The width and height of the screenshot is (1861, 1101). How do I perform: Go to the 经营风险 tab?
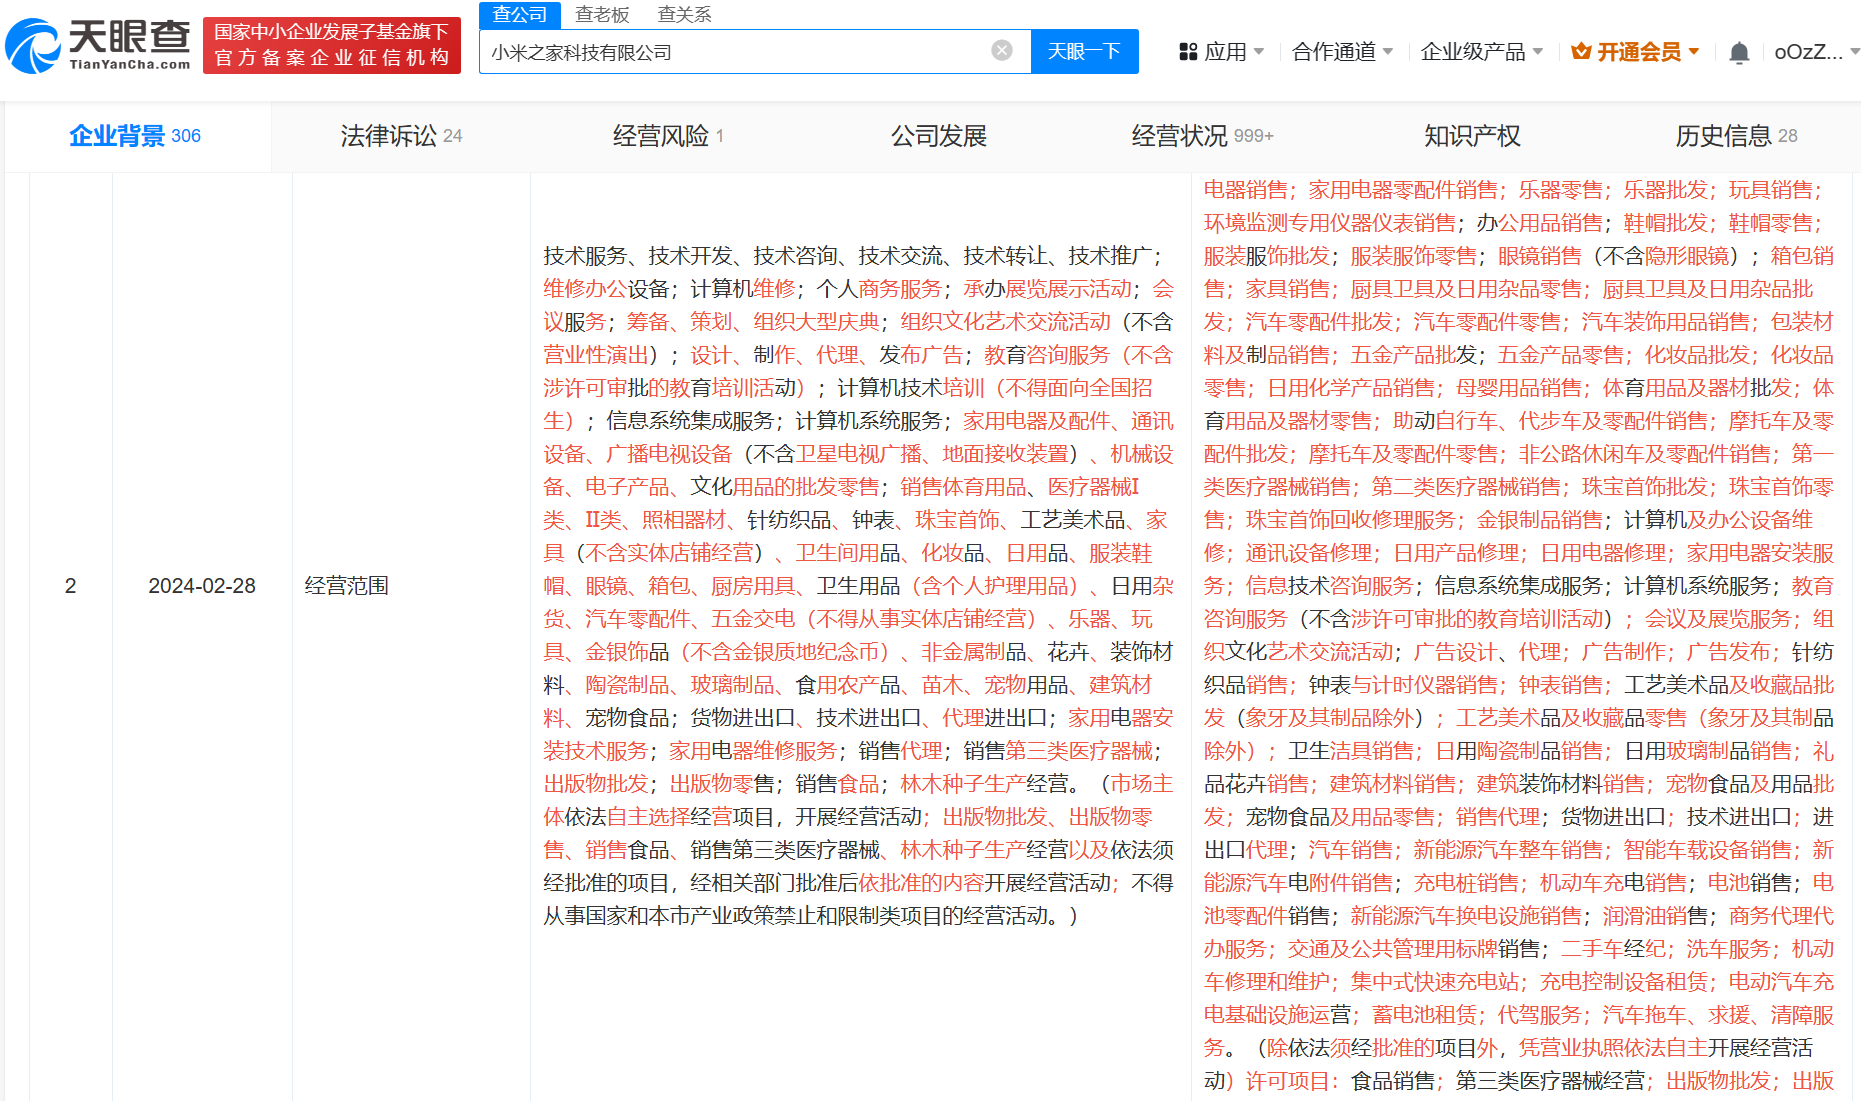(667, 136)
